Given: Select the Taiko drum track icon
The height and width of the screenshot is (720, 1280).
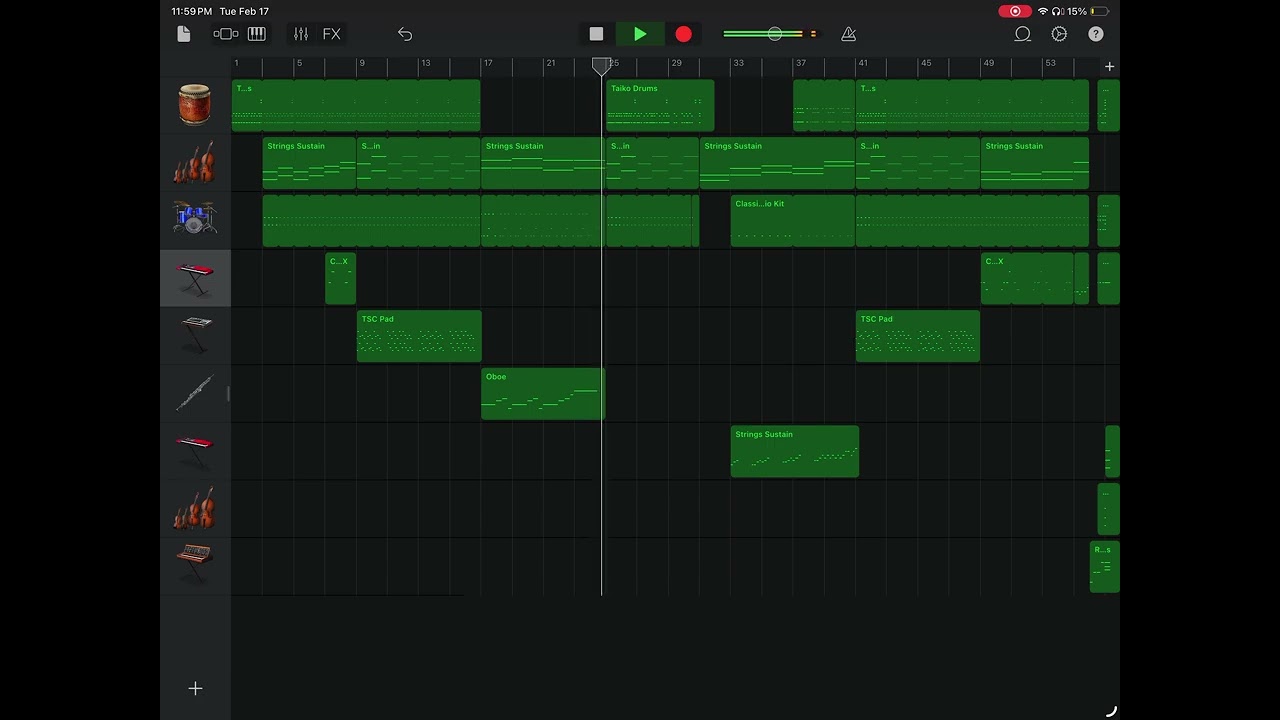Looking at the screenshot, I should tap(195, 104).
